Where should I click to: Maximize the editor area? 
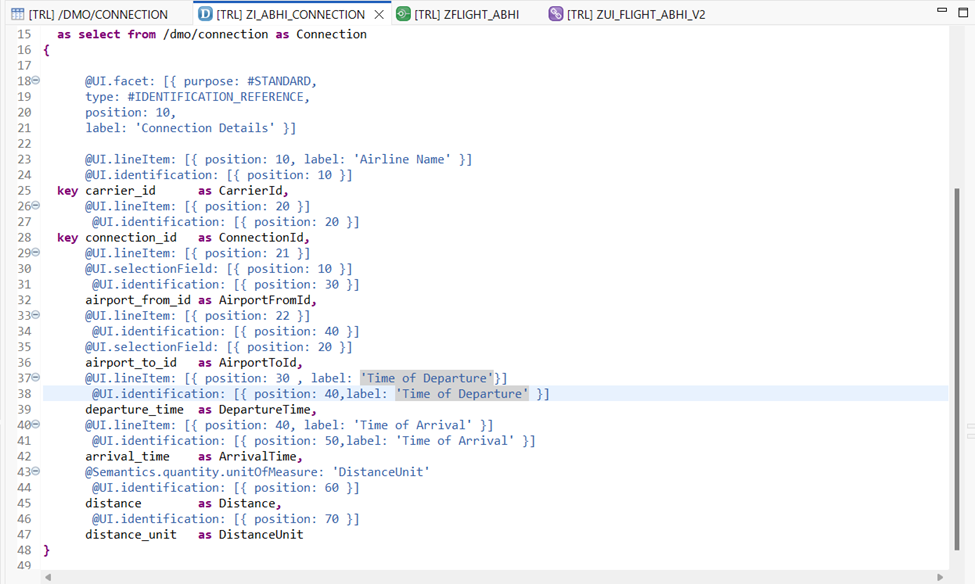[x=962, y=9]
